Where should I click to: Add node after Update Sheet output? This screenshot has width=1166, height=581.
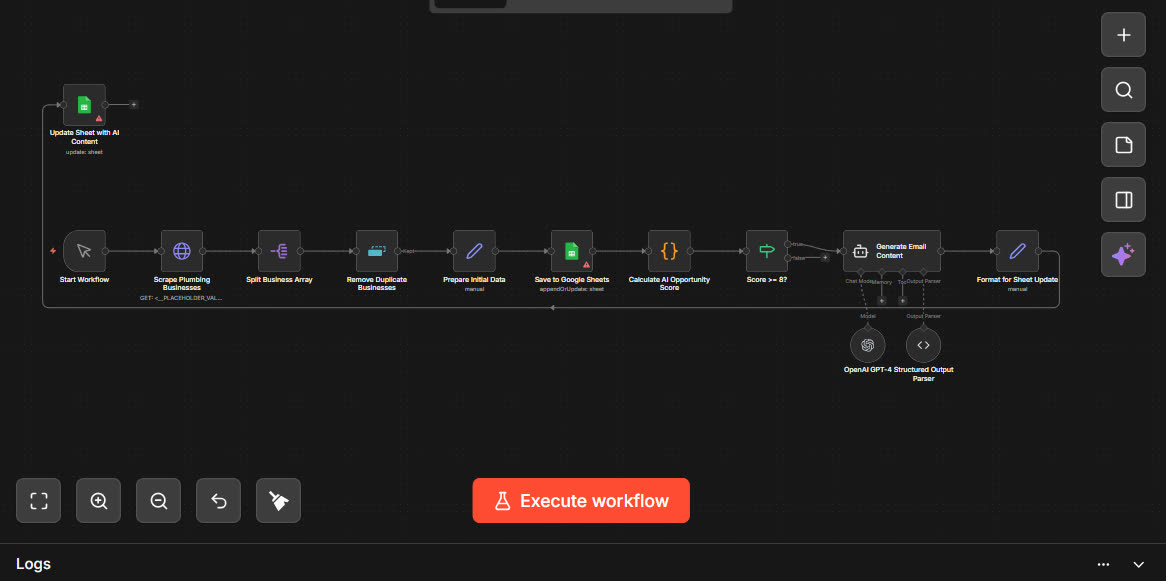click(x=134, y=105)
